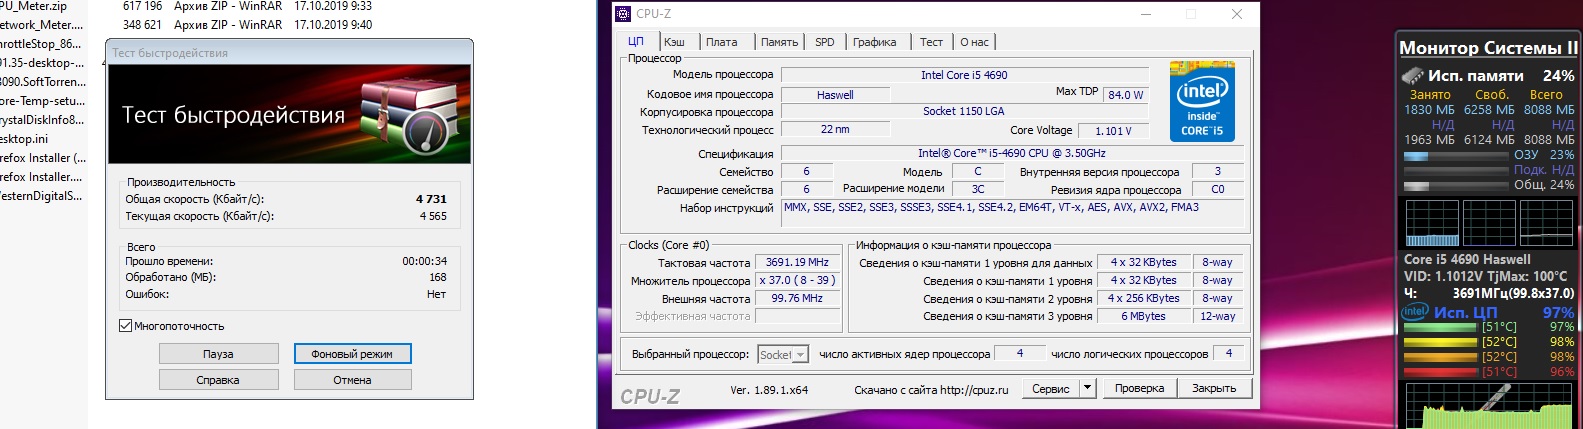
Task: Open Справка in the WinRAR benchmark dialog
Action: pos(218,380)
